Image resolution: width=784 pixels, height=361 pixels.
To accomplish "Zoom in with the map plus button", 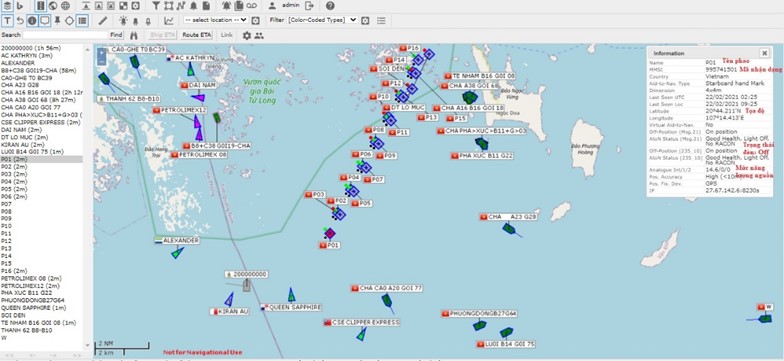I will tap(102, 52).
